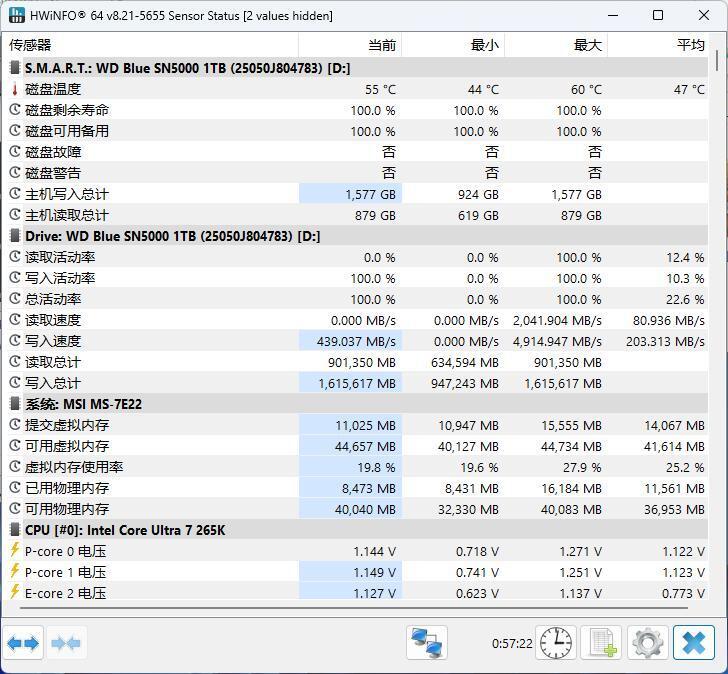The width and height of the screenshot is (728, 674).
Task: Collapse 系统: MSI MS-7E22 group
Action: pyautogui.click(x=15, y=404)
